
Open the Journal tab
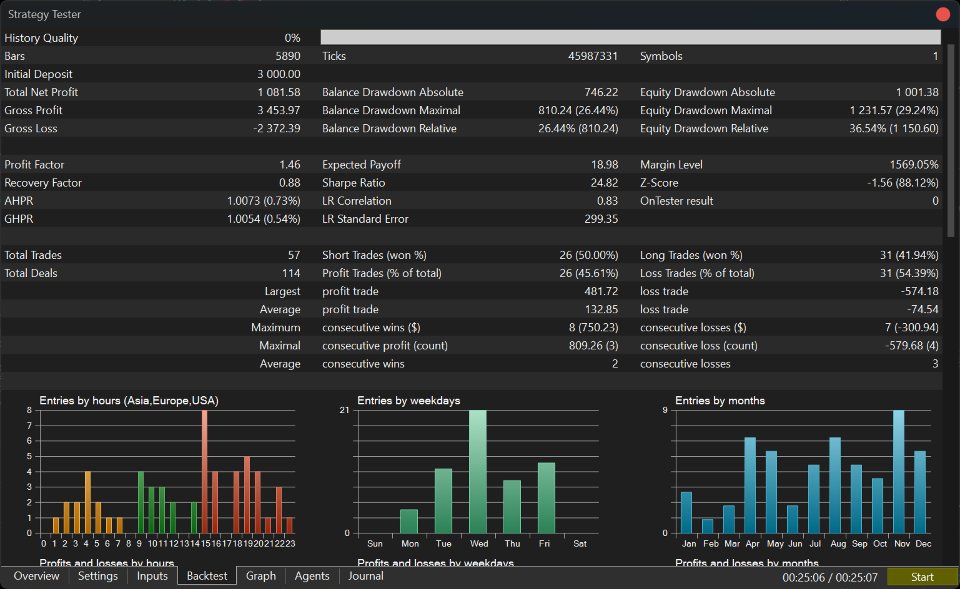tap(366, 576)
